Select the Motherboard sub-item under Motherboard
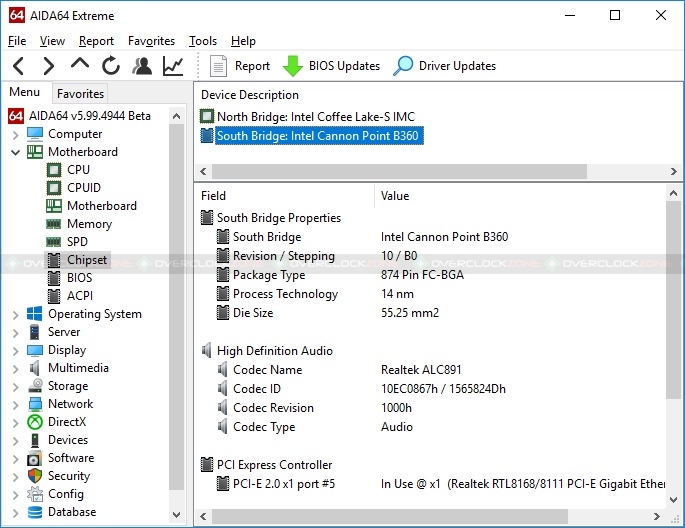Viewport: 685px width, 528px height. click(102, 206)
